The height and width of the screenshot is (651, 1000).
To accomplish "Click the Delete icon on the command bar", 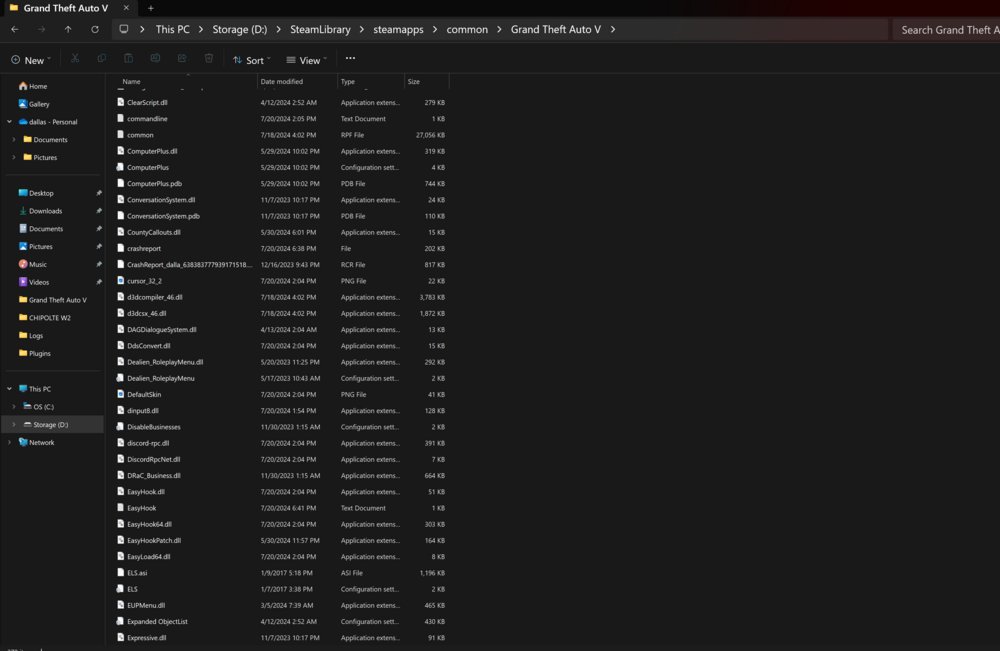I will 209,59.
